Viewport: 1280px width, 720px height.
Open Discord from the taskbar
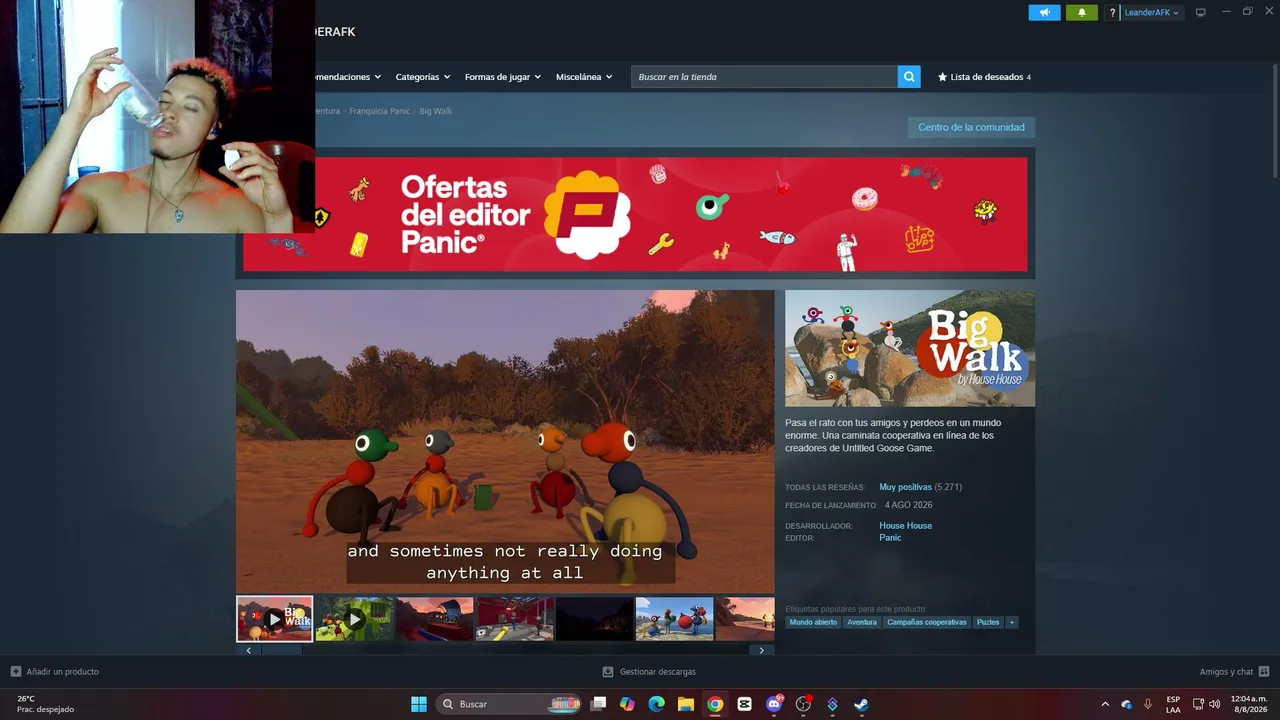point(773,704)
